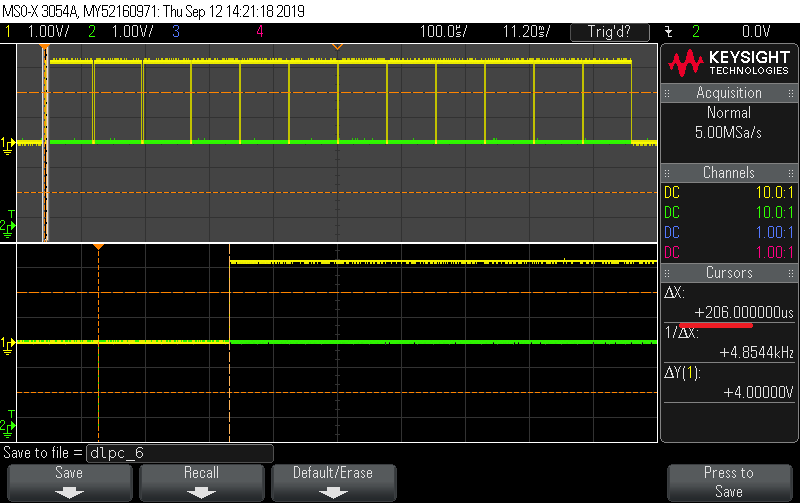This screenshot has width=800, height=503.
Task: Open the Acquisition panel header
Action: pos(729,93)
